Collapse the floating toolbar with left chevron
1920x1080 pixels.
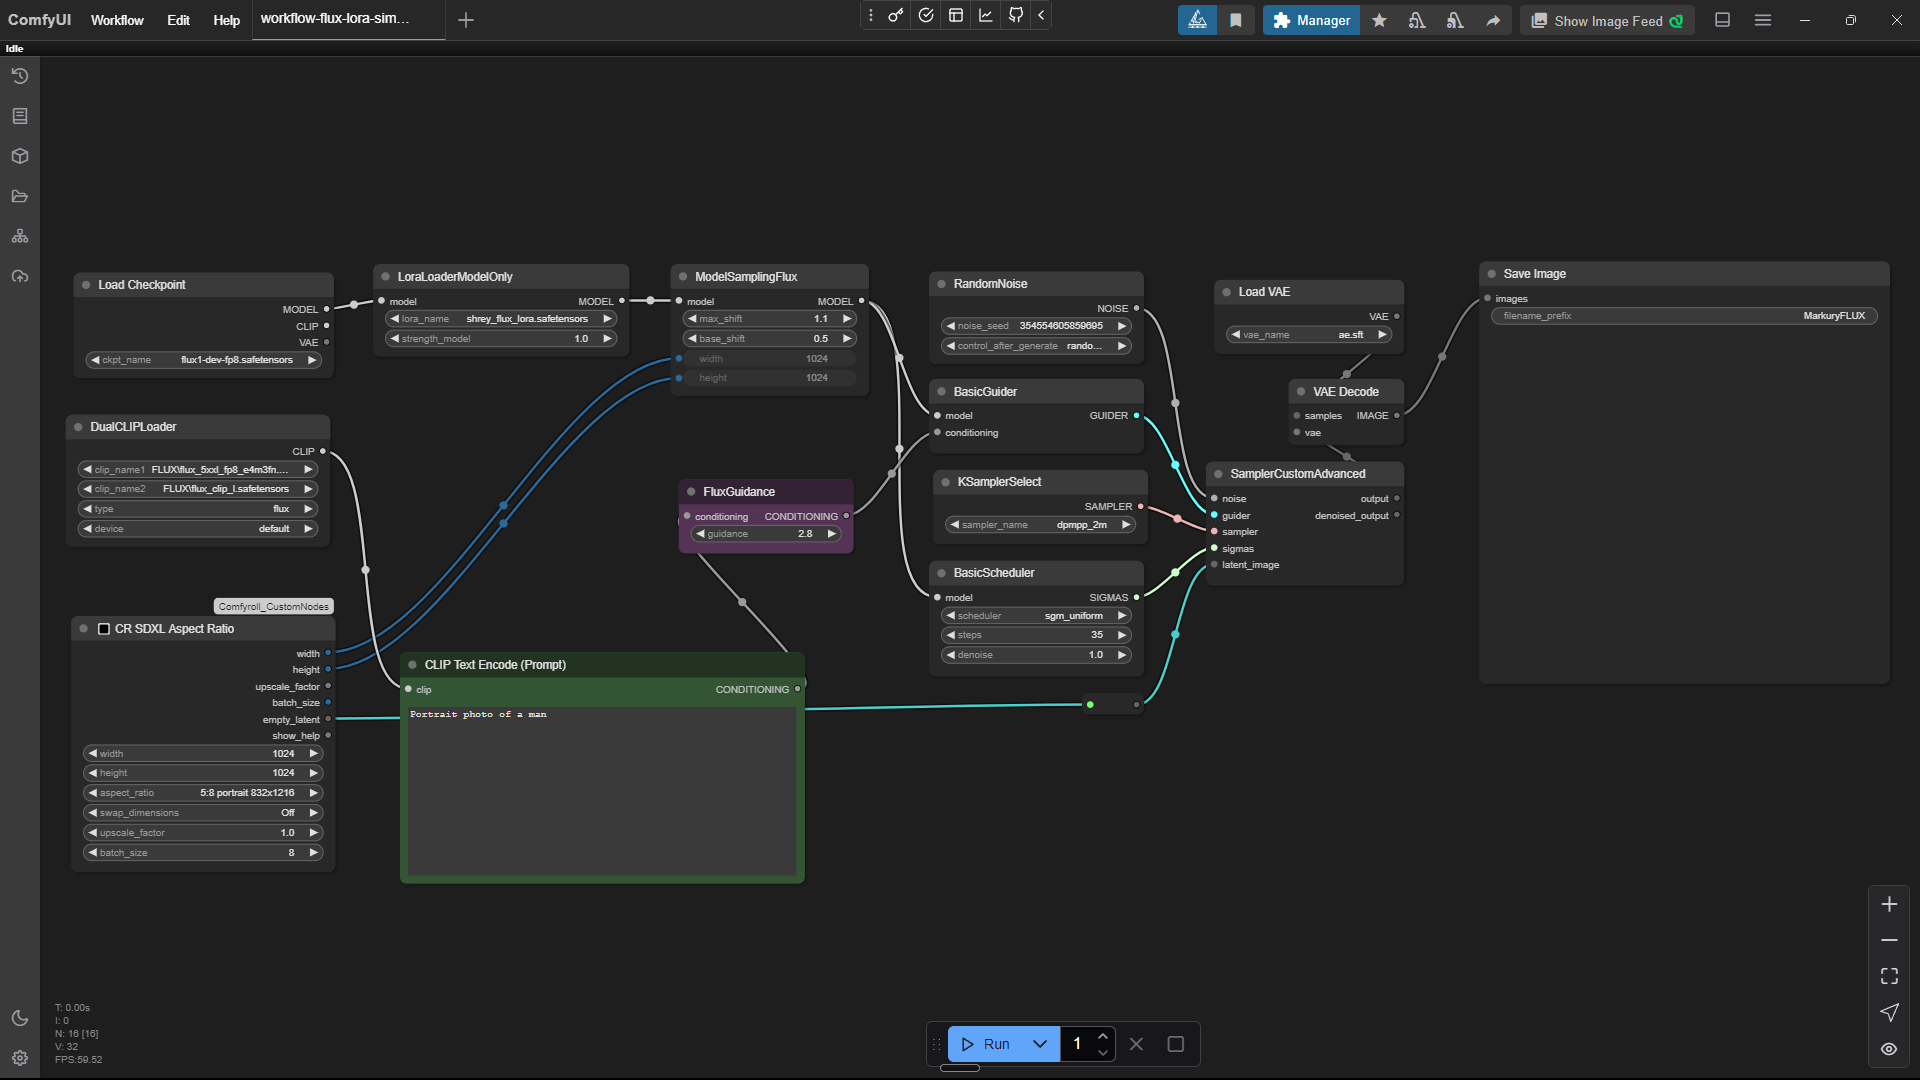[x=1041, y=15]
